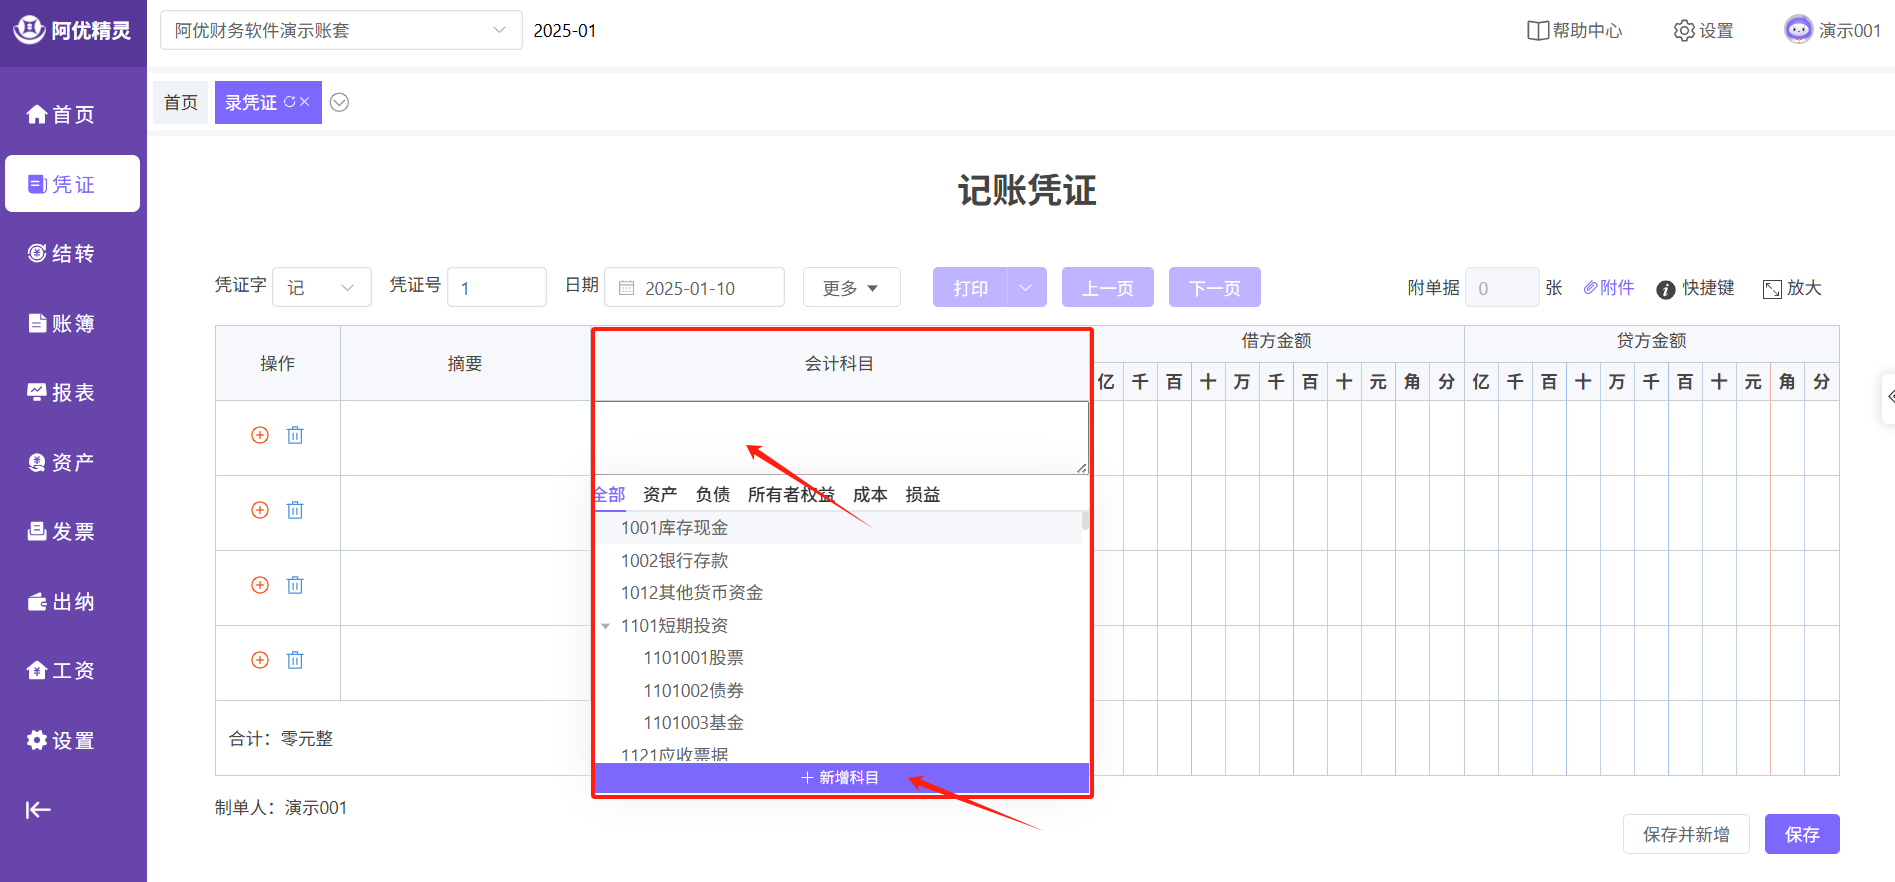Screen dimensions: 1895x882
Task: Collapse the 1101短期投资 tree node
Action: coord(606,626)
